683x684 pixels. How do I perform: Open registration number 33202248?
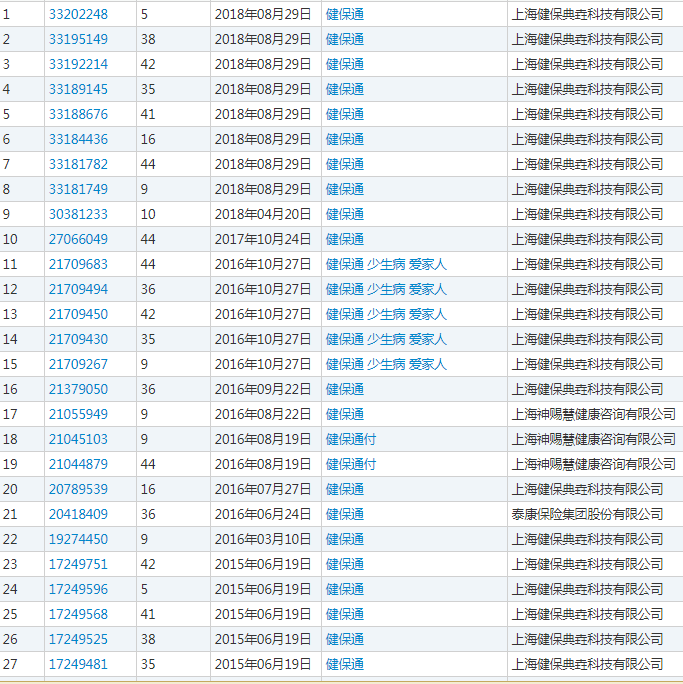tap(78, 14)
